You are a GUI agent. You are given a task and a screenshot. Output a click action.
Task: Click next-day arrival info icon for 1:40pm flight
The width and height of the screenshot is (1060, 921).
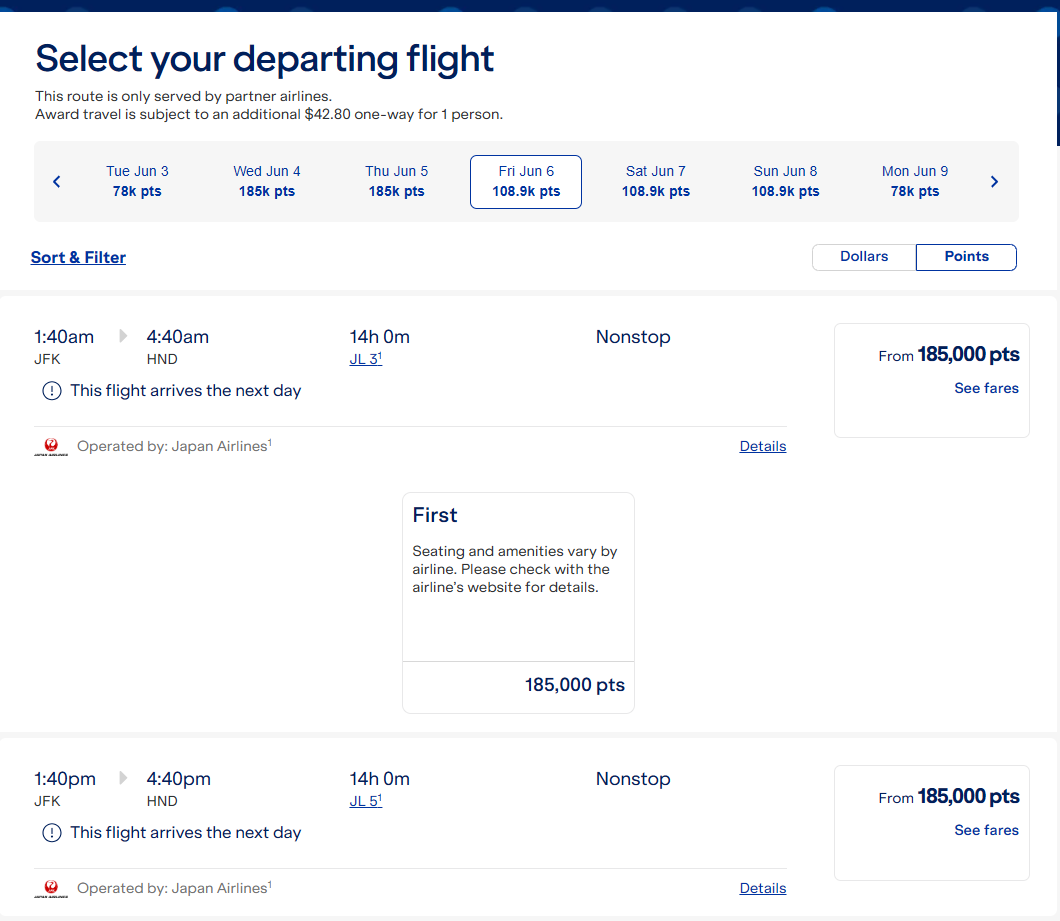51,833
